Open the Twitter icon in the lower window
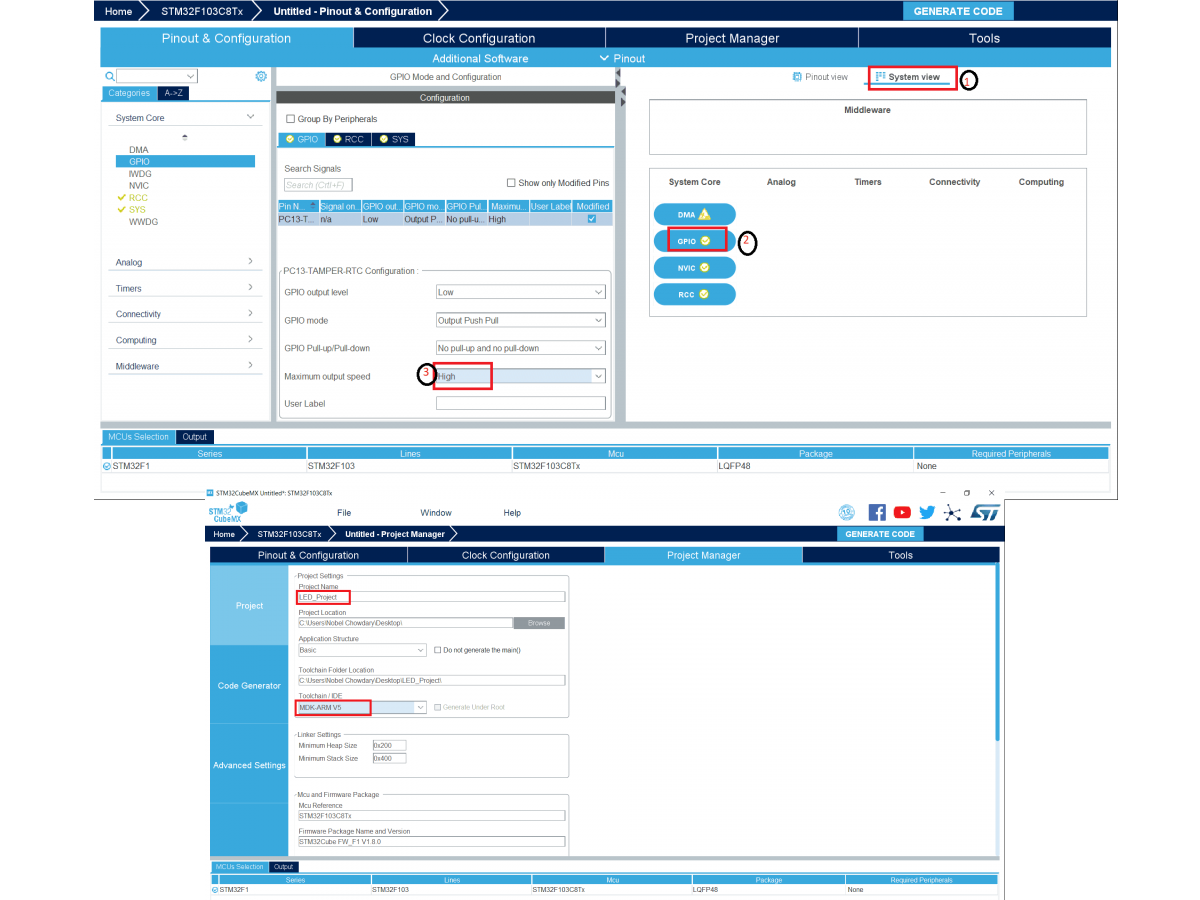The width and height of the screenshot is (1200, 900). point(927,512)
